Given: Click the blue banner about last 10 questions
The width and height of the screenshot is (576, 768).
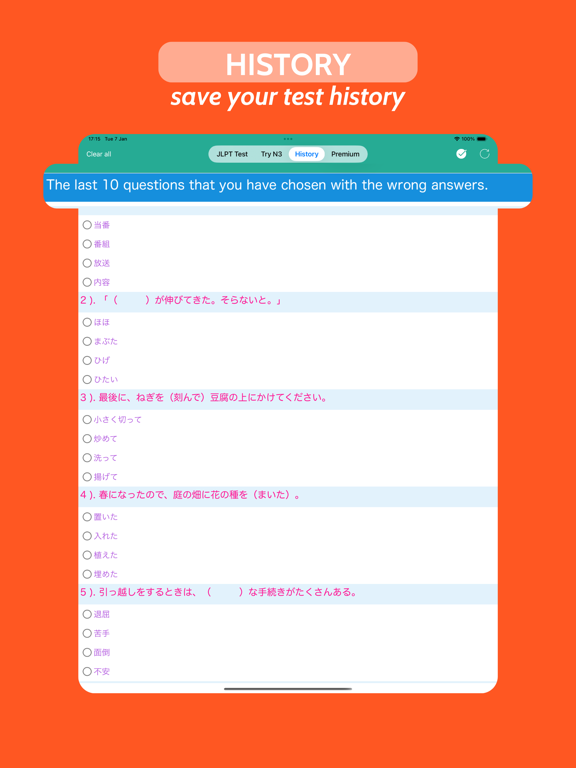Looking at the screenshot, I should tap(288, 187).
